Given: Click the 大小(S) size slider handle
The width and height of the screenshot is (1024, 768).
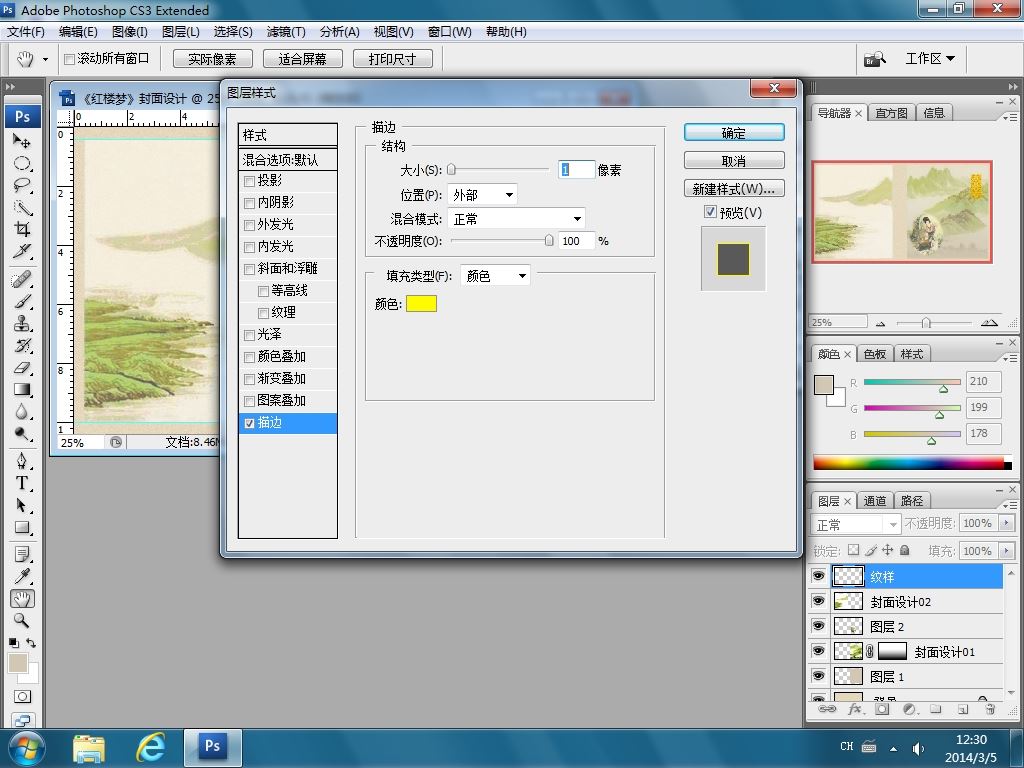Looking at the screenshot, I should pyautogui.click(x=451, y=170).
